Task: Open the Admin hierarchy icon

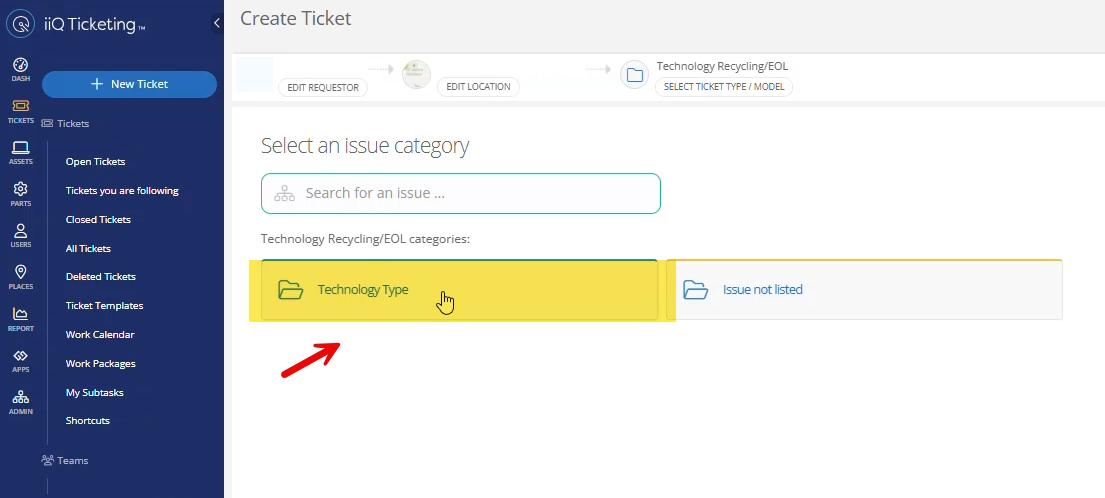Action: click(20, 401)
